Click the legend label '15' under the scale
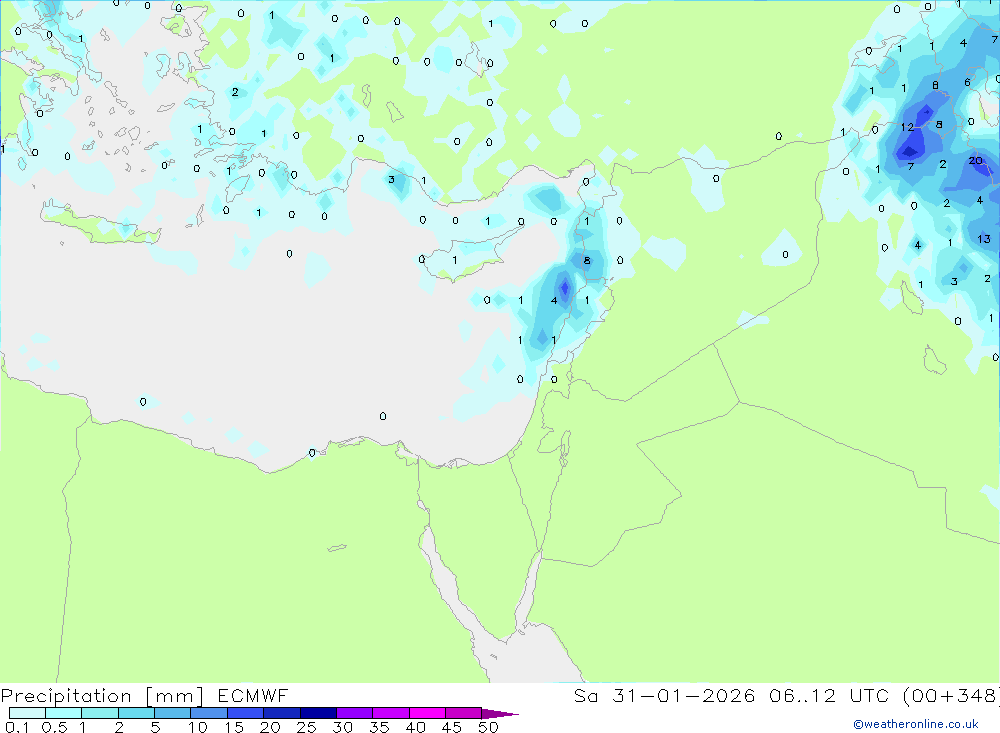This screenshot has width=1000, height=733. [x=234, y=727]
